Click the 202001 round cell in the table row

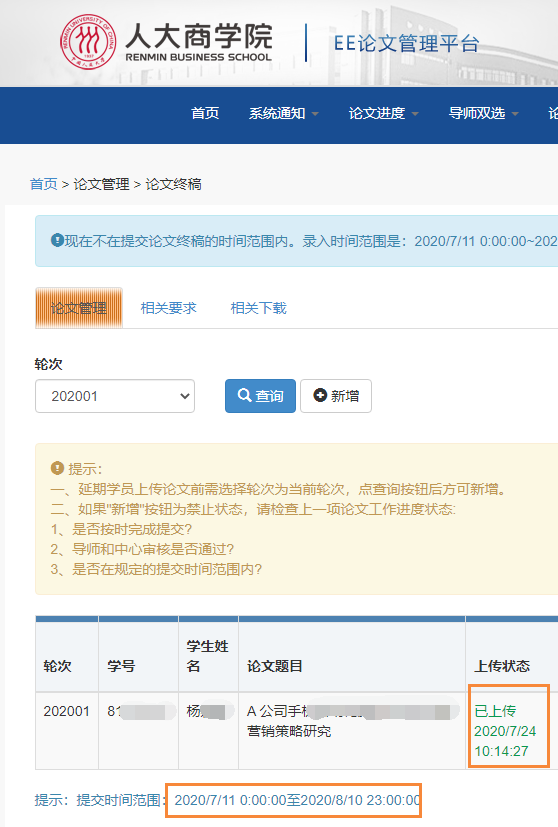click(66, 711)
